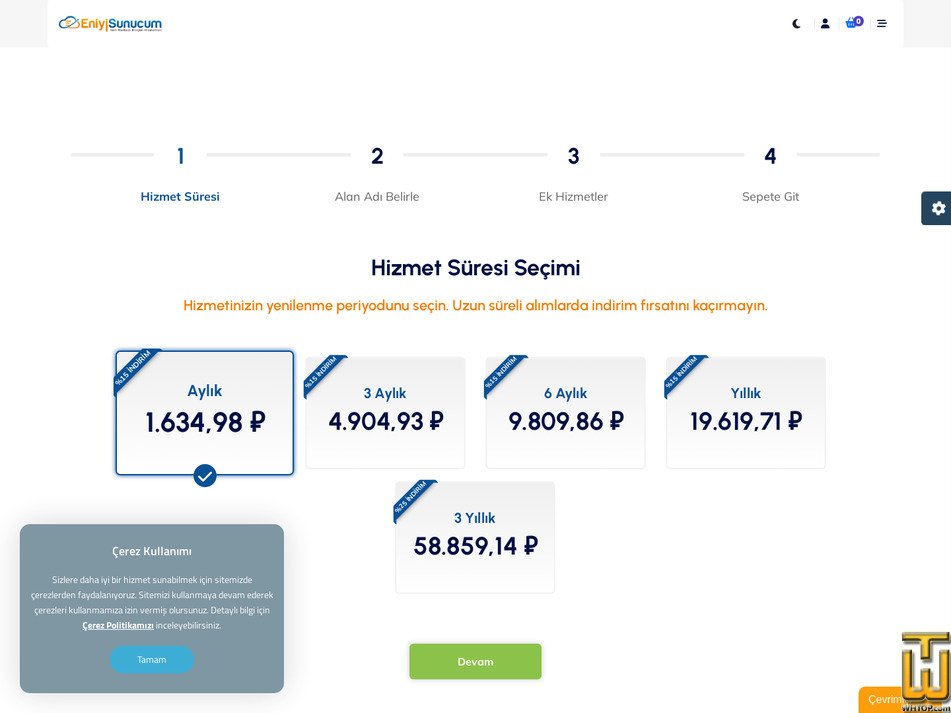Open the settings gear side tab
This screenshot has height=713, width=951.
(x=937, y=208)
